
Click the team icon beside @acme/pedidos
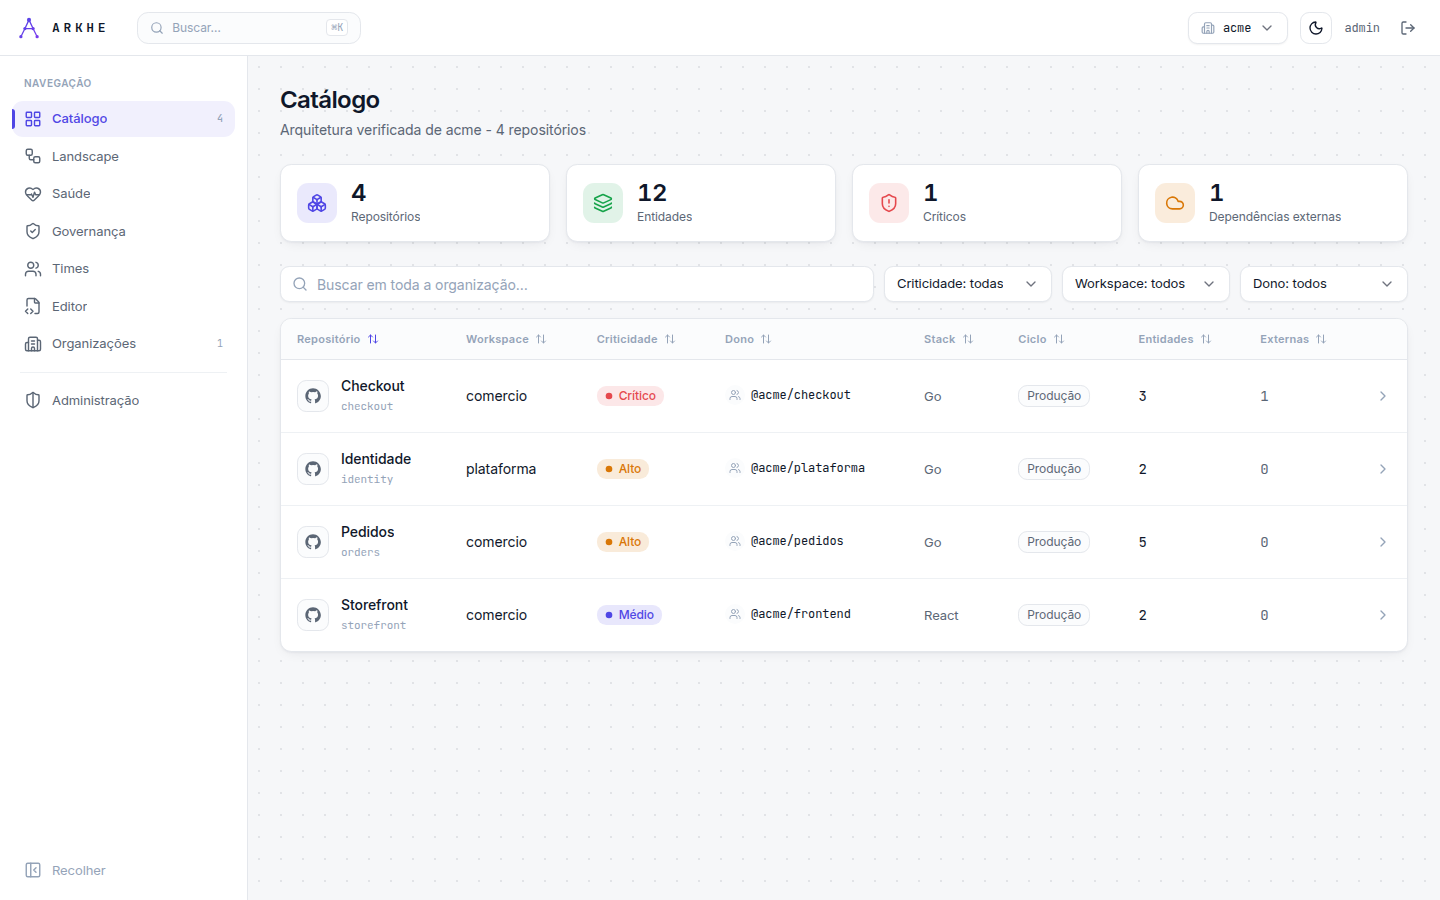(x=735, y=541)
